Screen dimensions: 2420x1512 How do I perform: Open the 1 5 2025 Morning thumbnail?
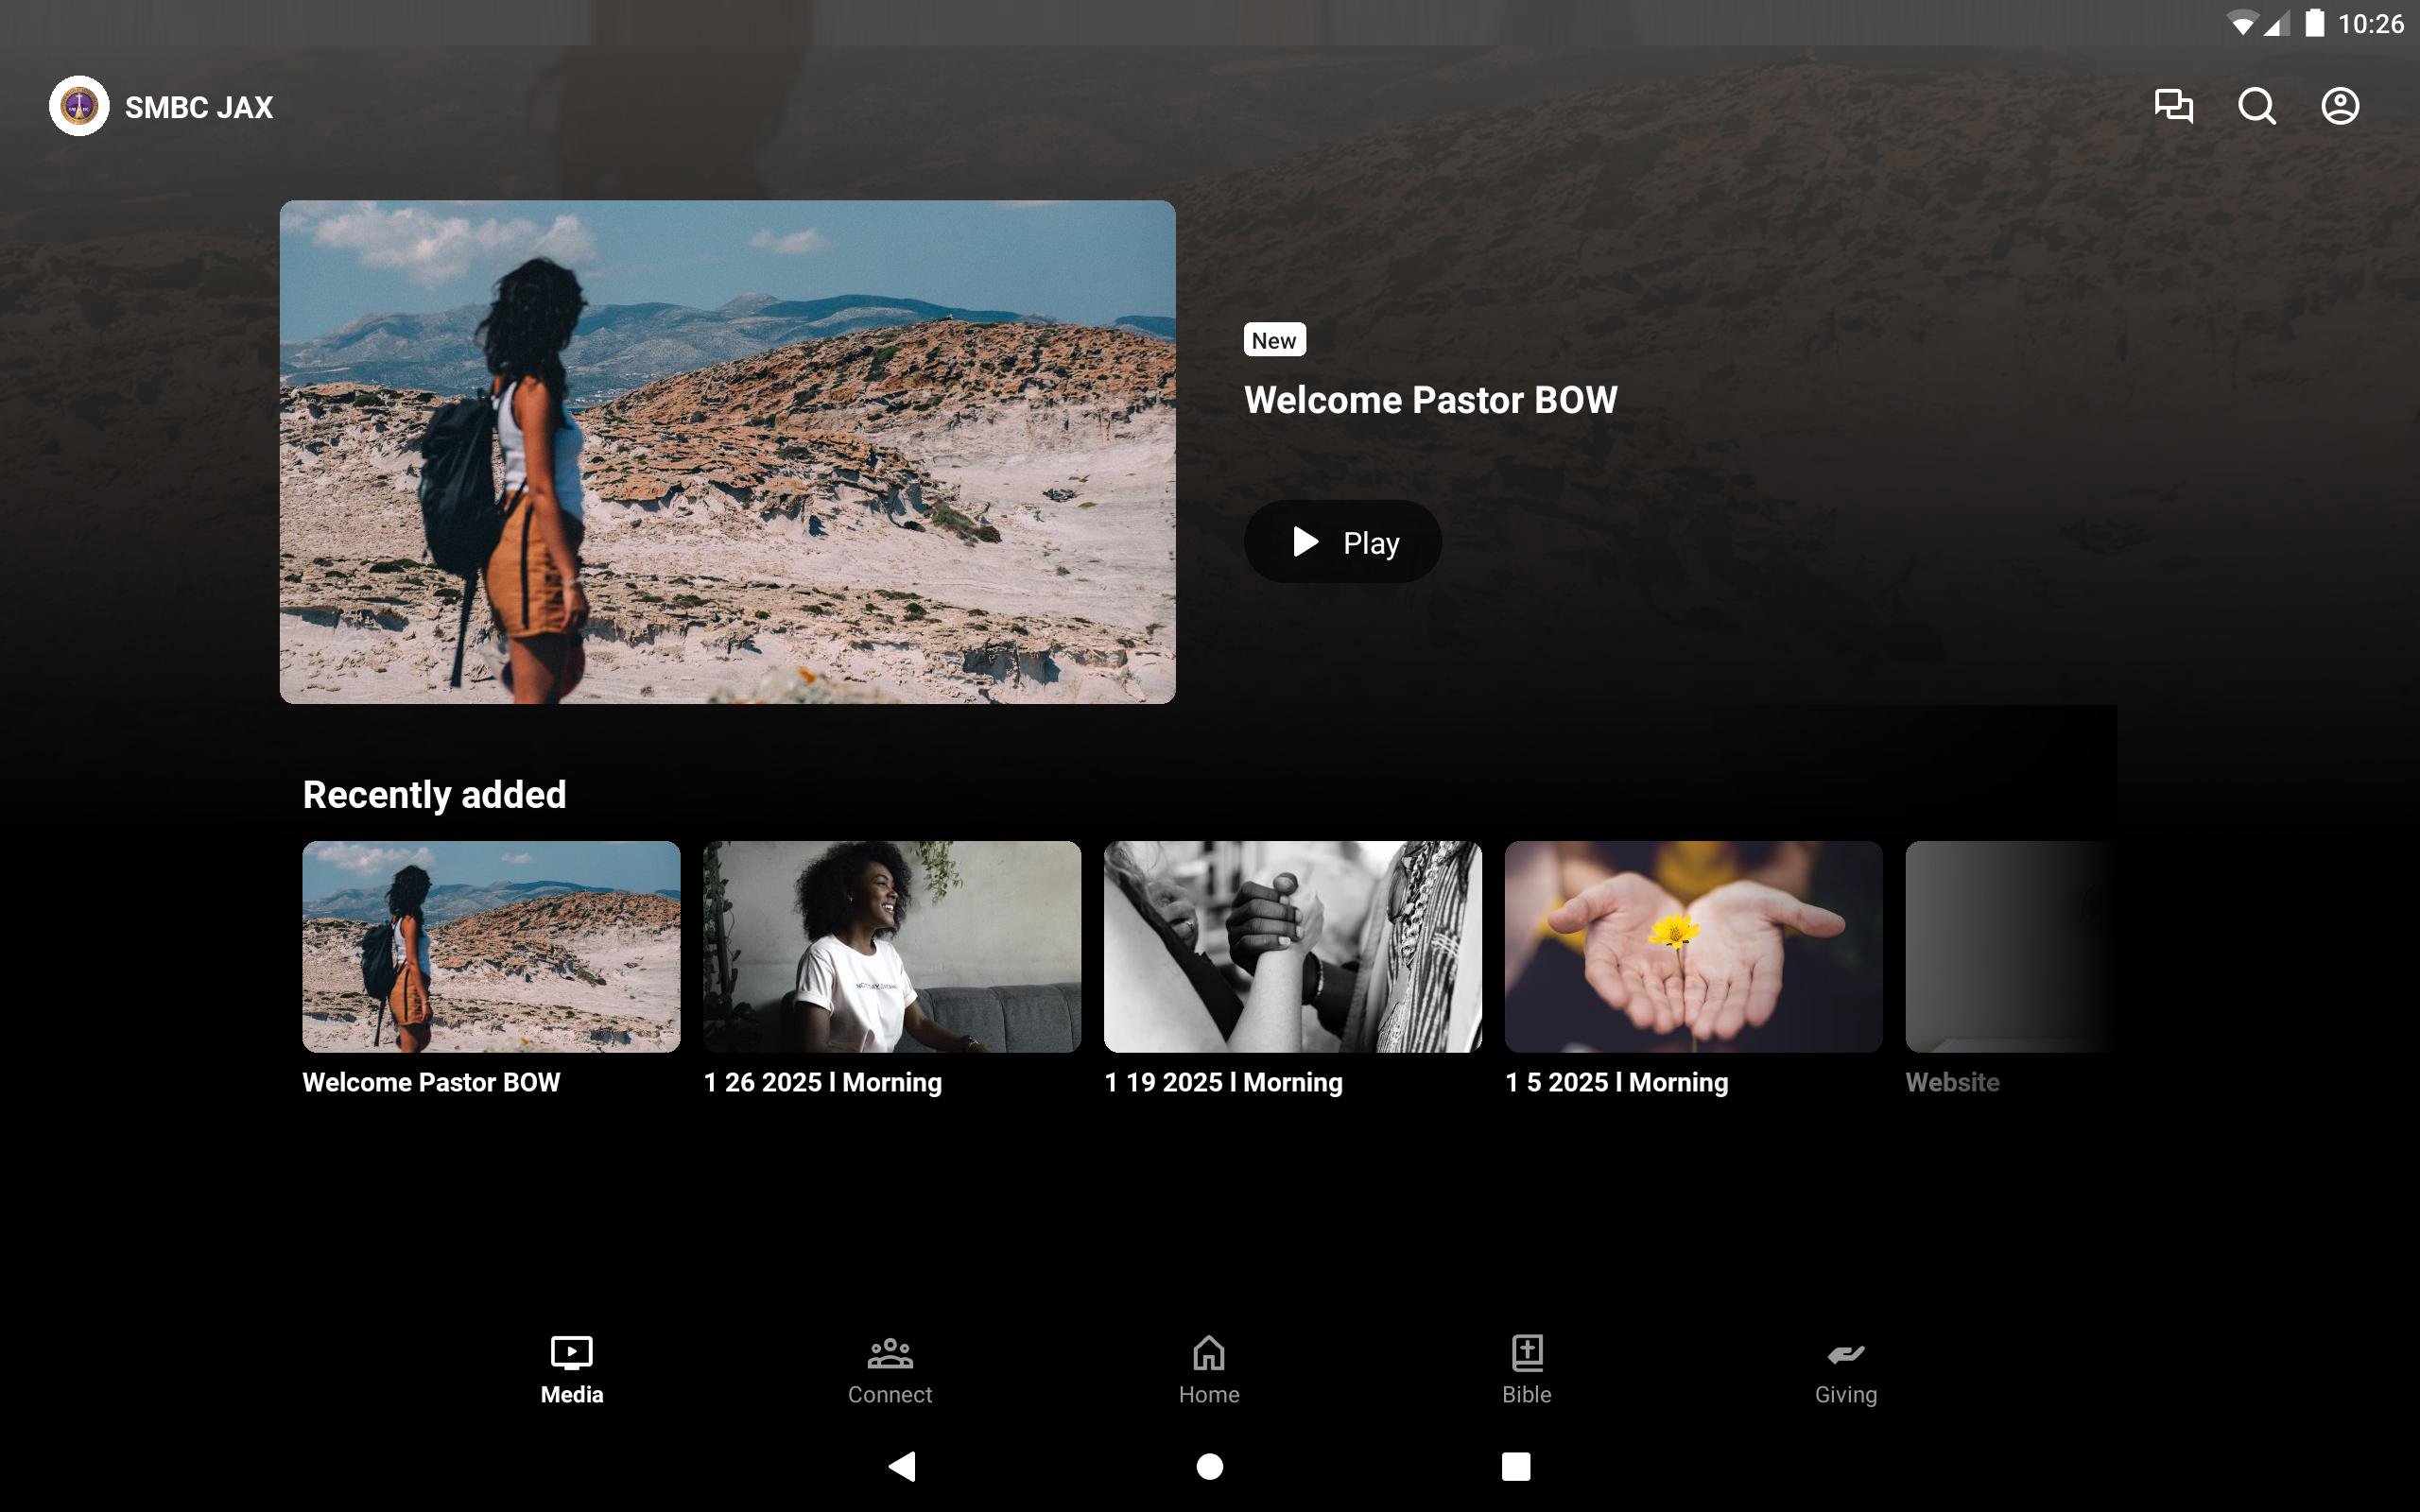[x=1692, y=946]
